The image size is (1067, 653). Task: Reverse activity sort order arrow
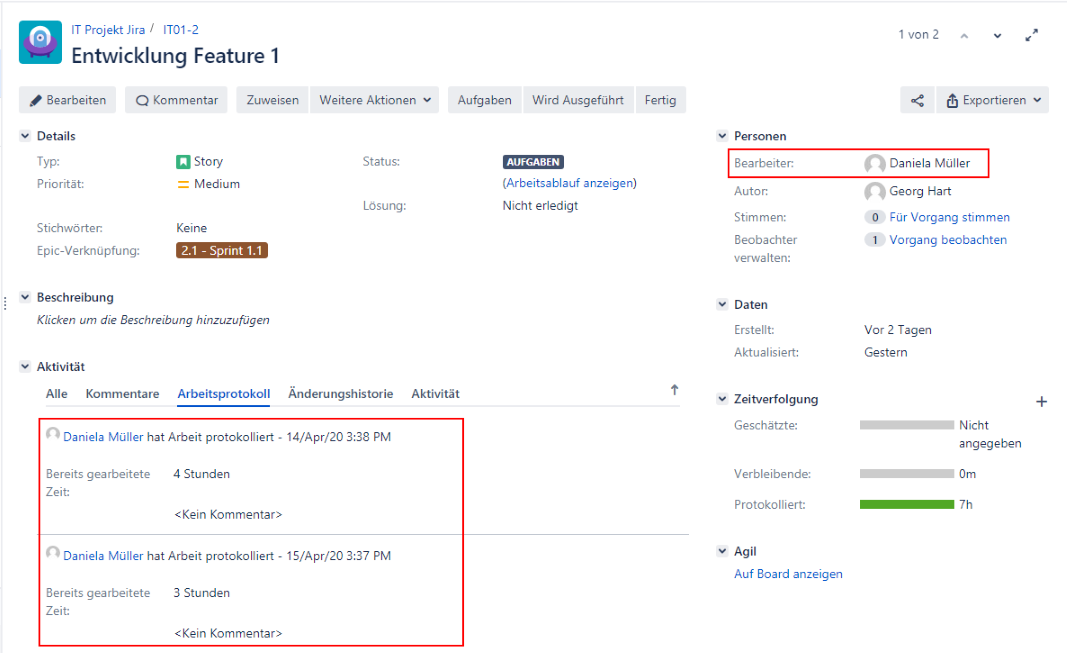point(674,391)
